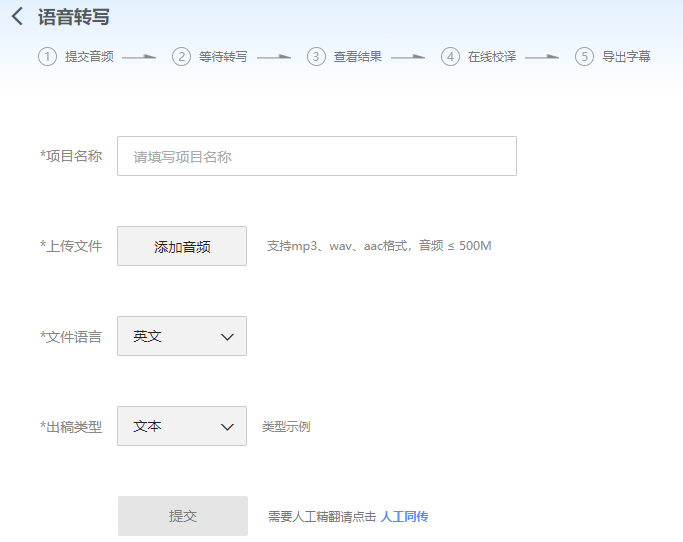Open the 出稿类型 output type dropdown
This screenshot has height=542, width=683.
(182, 426)
